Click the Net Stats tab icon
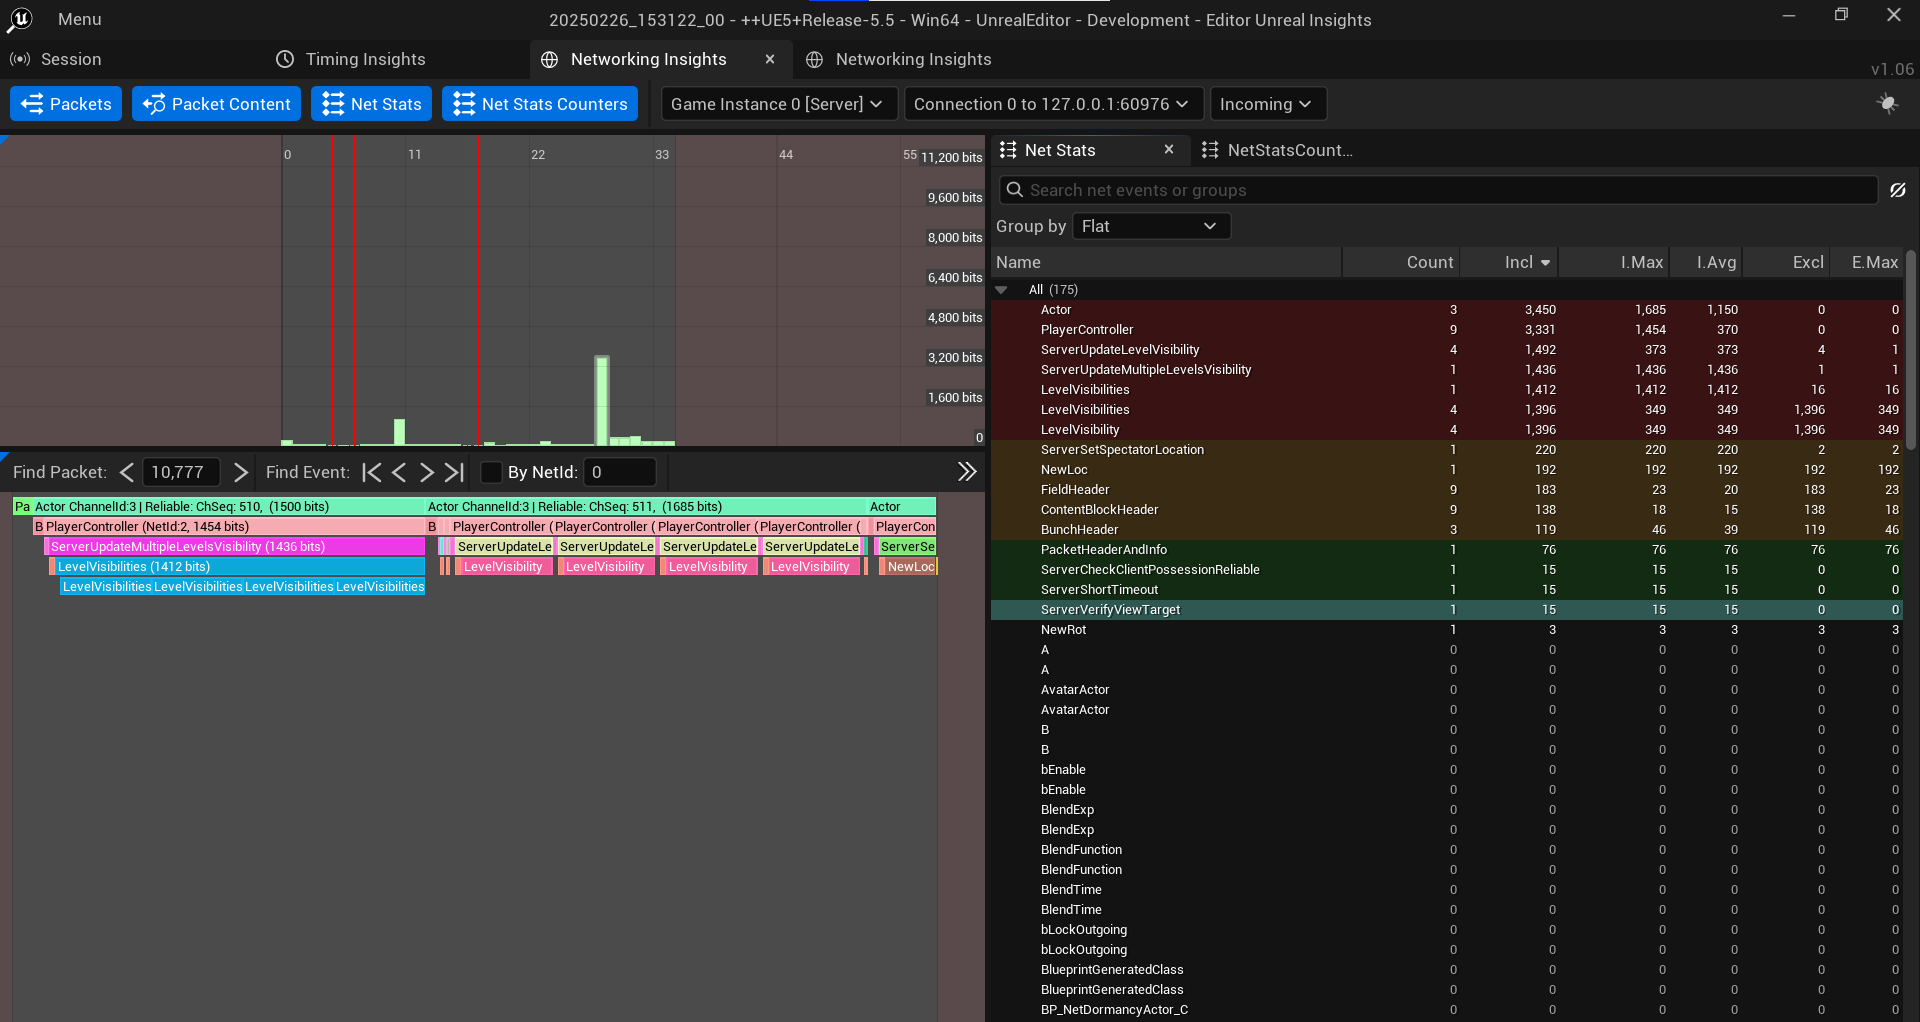 1008,150
